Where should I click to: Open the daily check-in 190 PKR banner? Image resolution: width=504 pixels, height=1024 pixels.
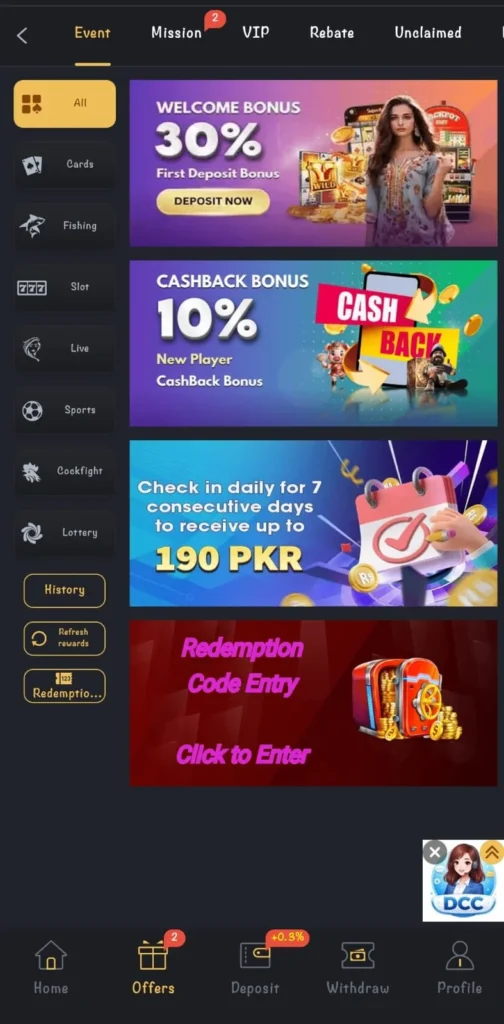pyautogui.click(x=313, y=523)
